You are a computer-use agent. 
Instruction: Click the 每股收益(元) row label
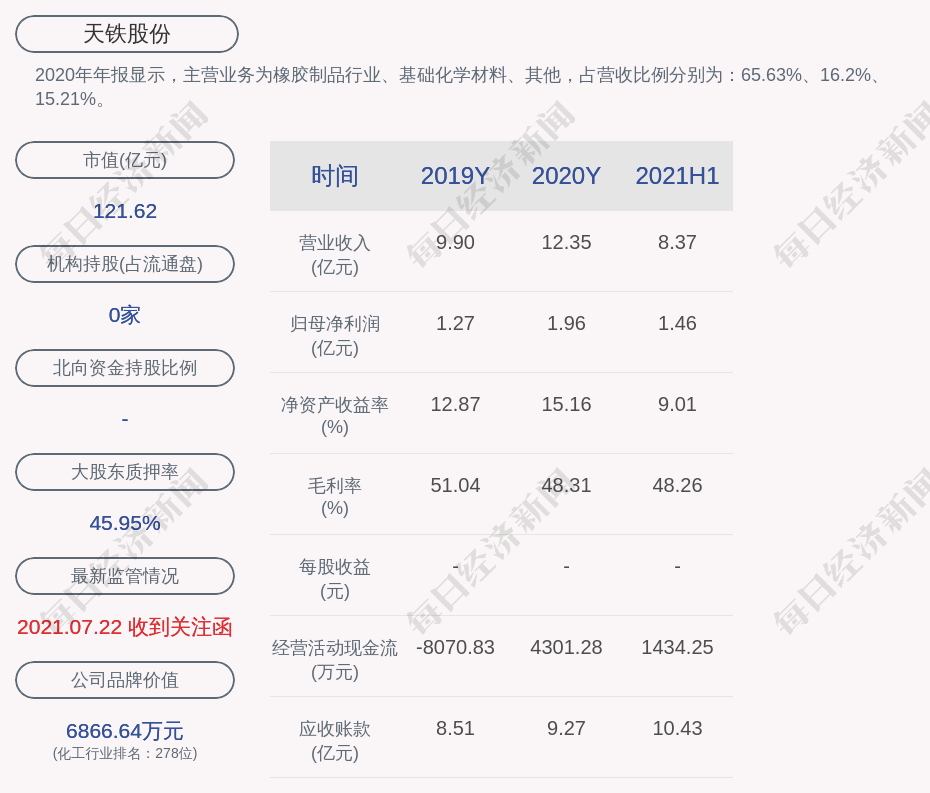coord(335,579)
